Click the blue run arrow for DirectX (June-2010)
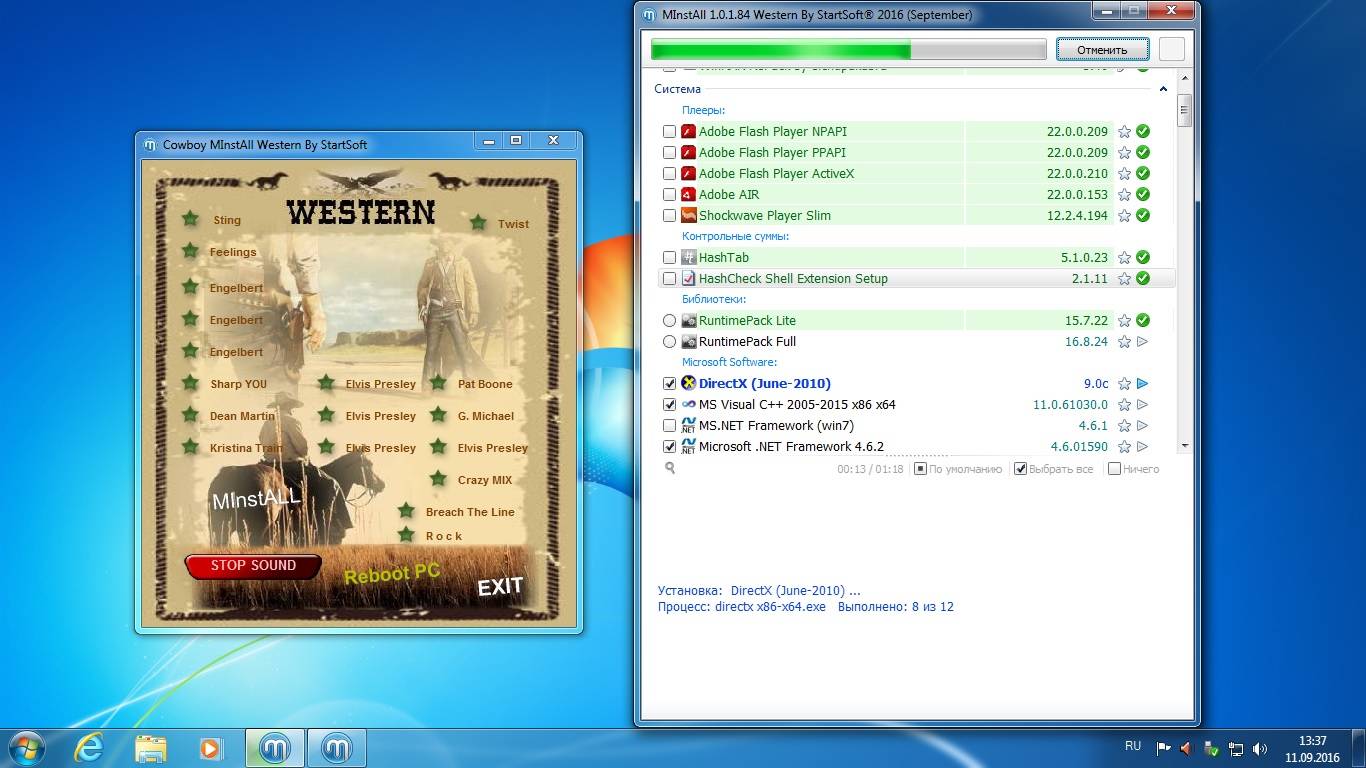This screenshot has height=768, width=1366. click(x=1143, y=383)
